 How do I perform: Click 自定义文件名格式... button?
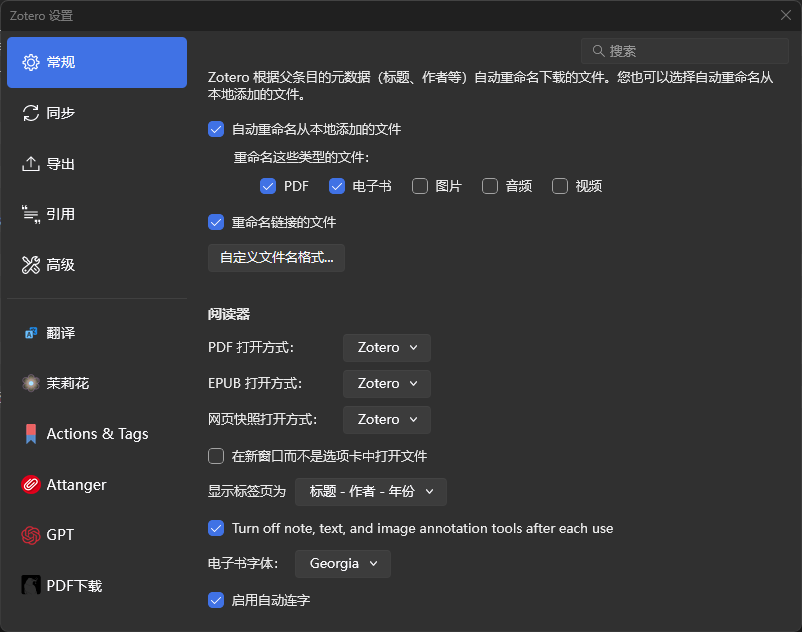pos(276,258)
